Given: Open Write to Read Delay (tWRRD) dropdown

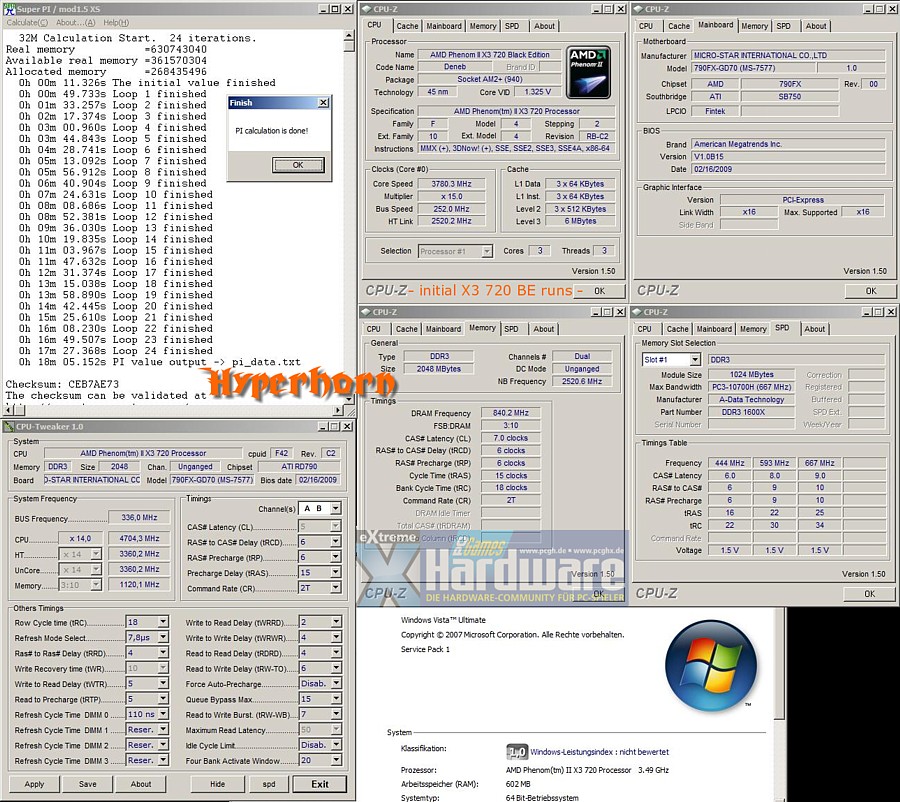Looking at the screenshot, I should click(x=336, y=622).
